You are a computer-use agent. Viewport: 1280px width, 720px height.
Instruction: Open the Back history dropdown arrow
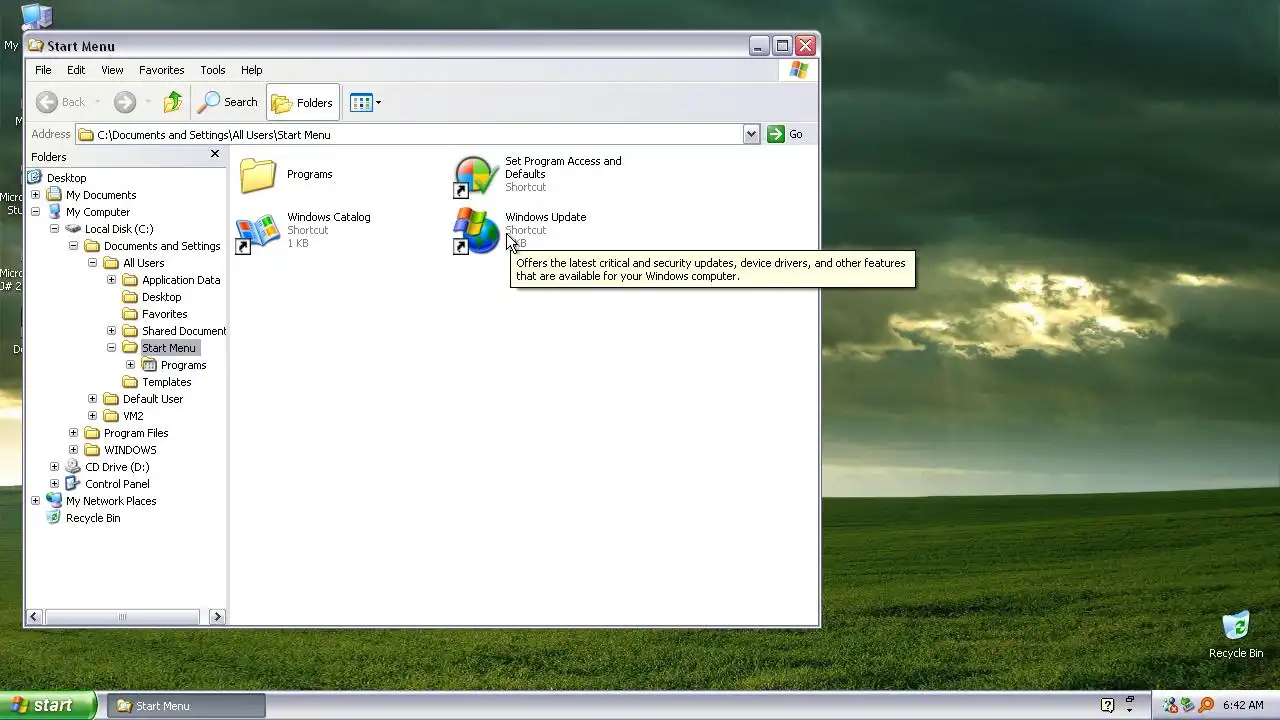(x=97, y=102)
